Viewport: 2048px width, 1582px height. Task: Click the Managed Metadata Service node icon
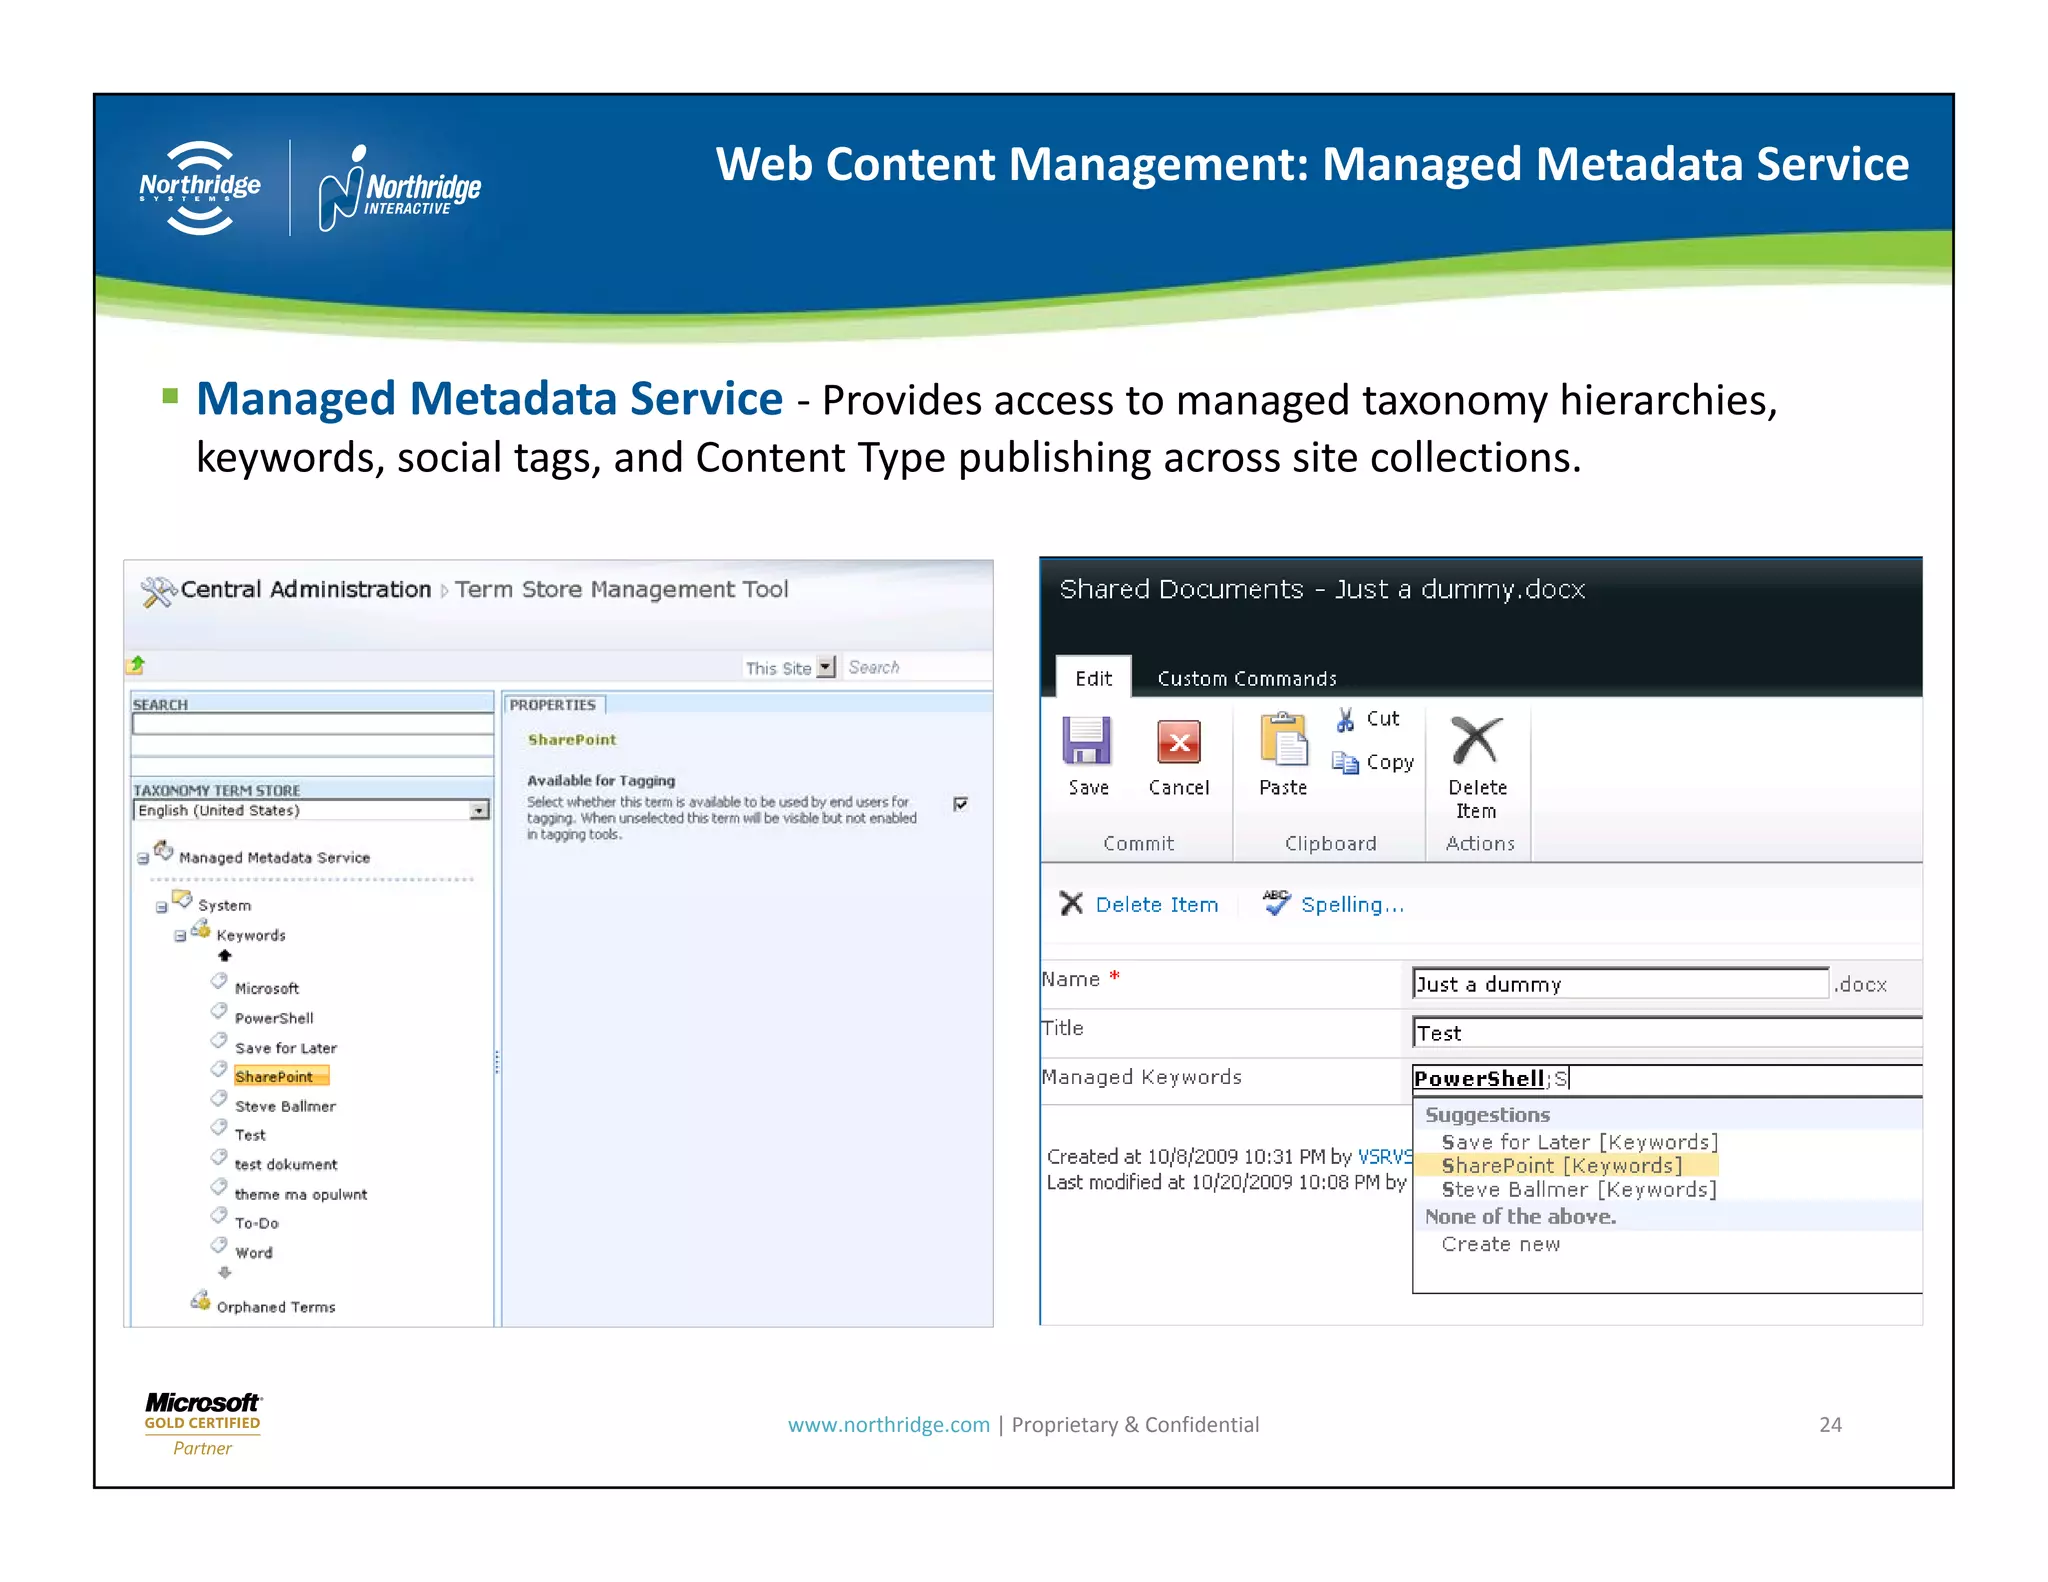164,851
